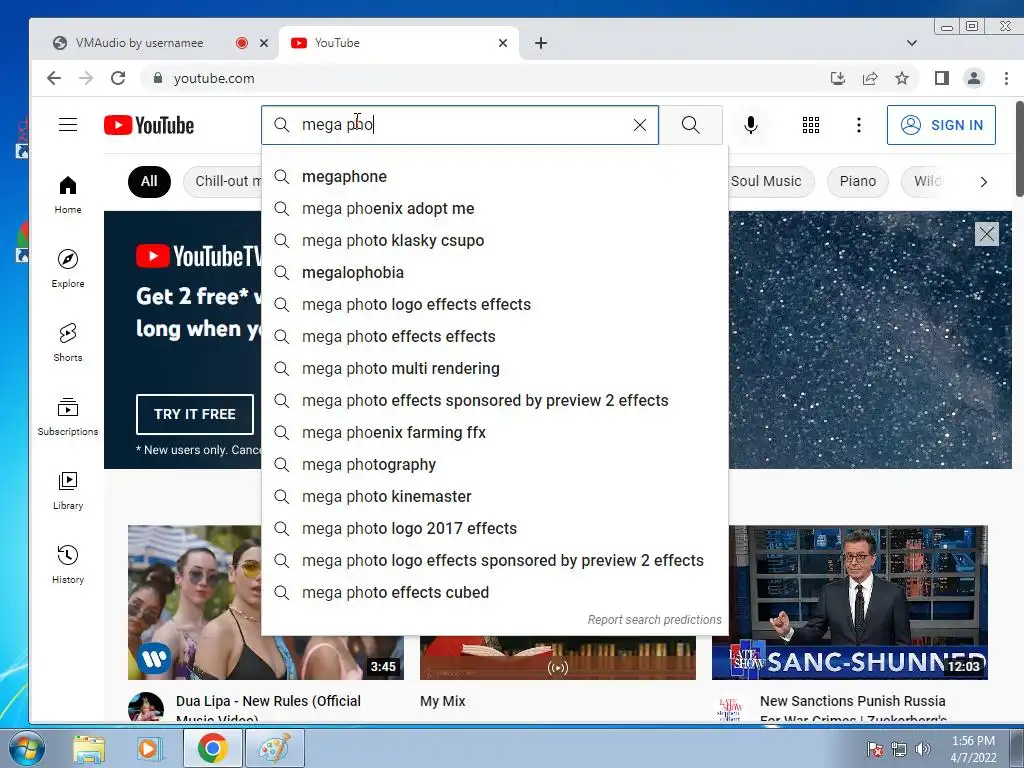Click the install app icon in address bar
This screenshot has height=768, width=1024.
point(838,78)
